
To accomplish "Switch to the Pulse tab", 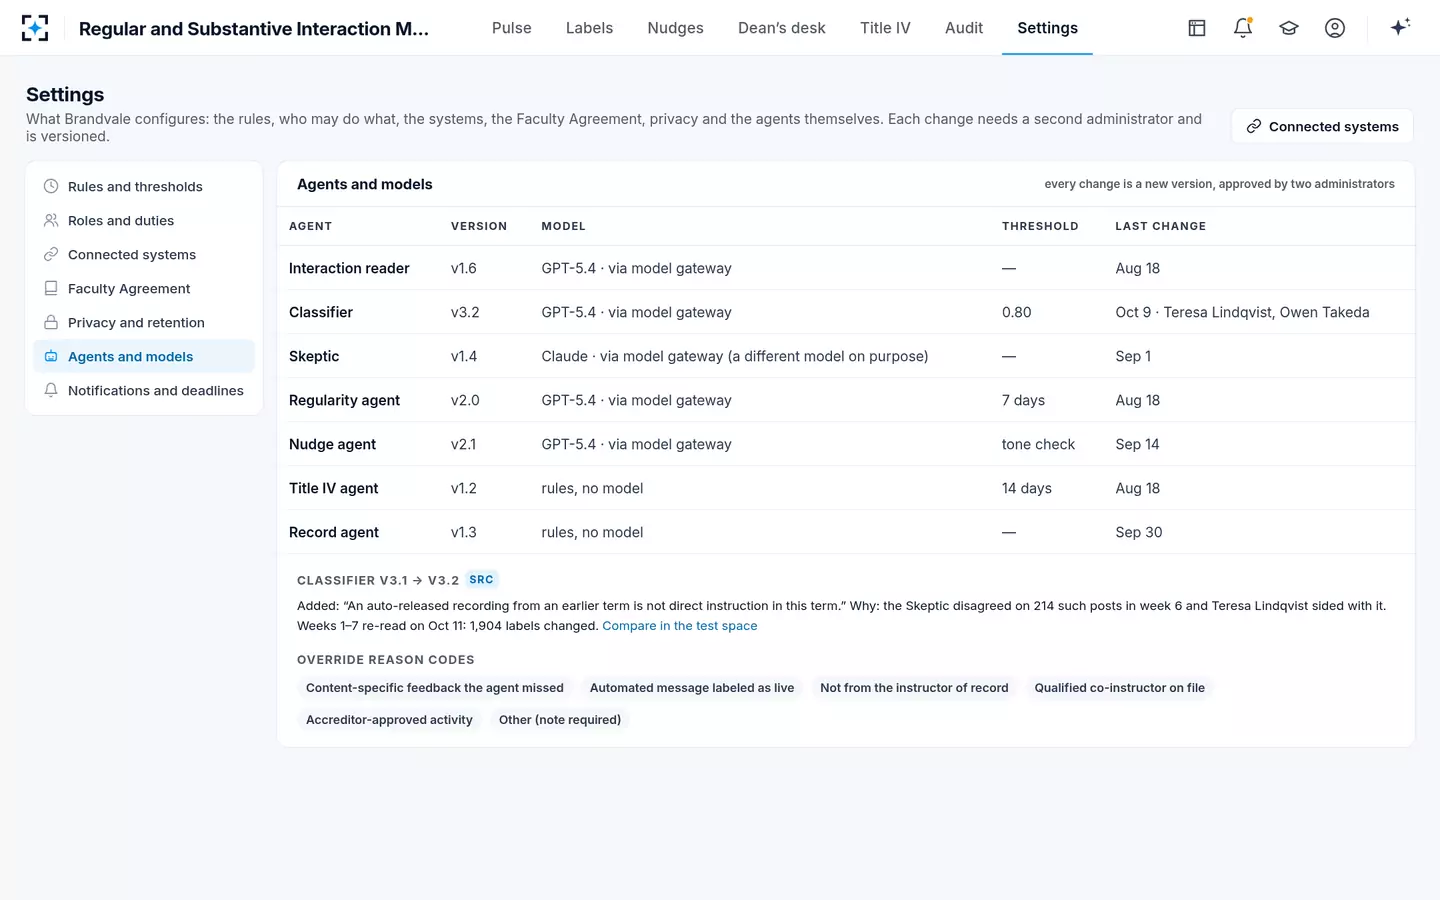I will pos(511,28).
